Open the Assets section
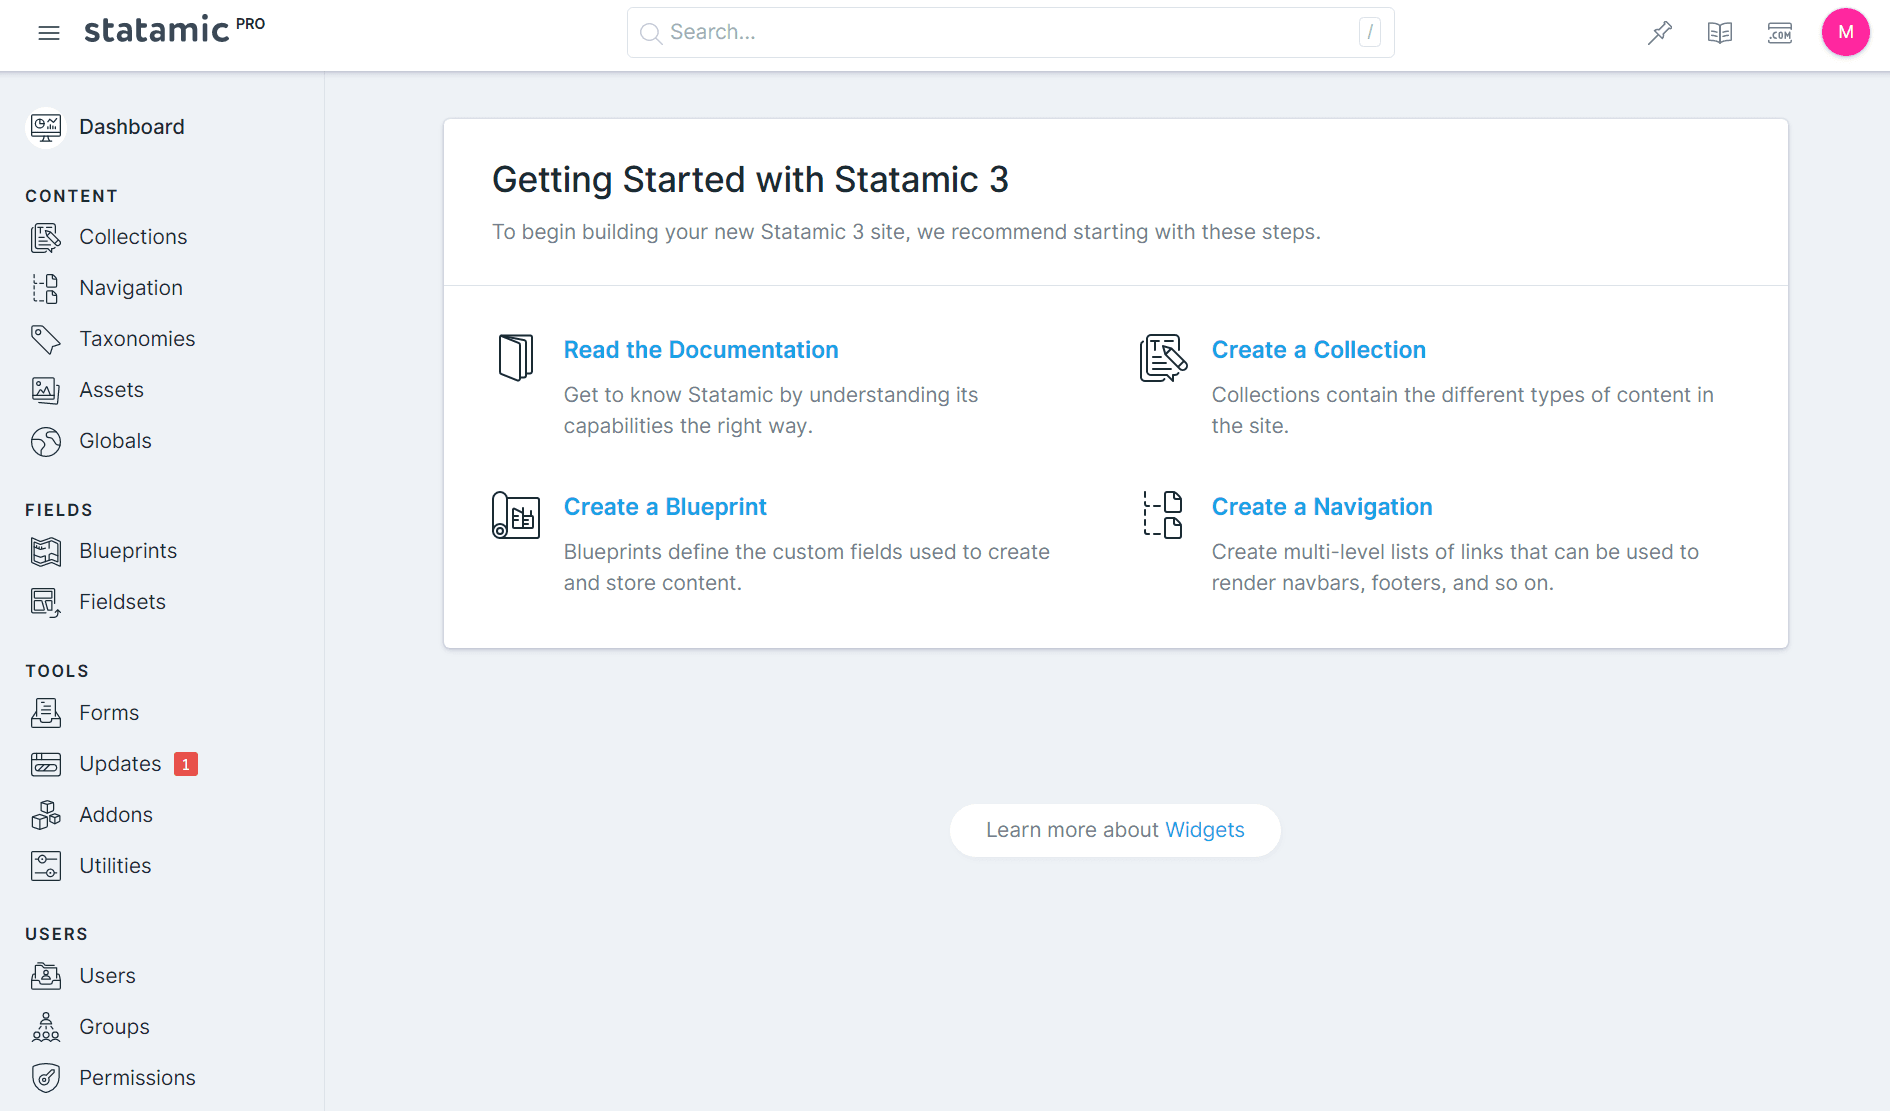 (111, 390)
